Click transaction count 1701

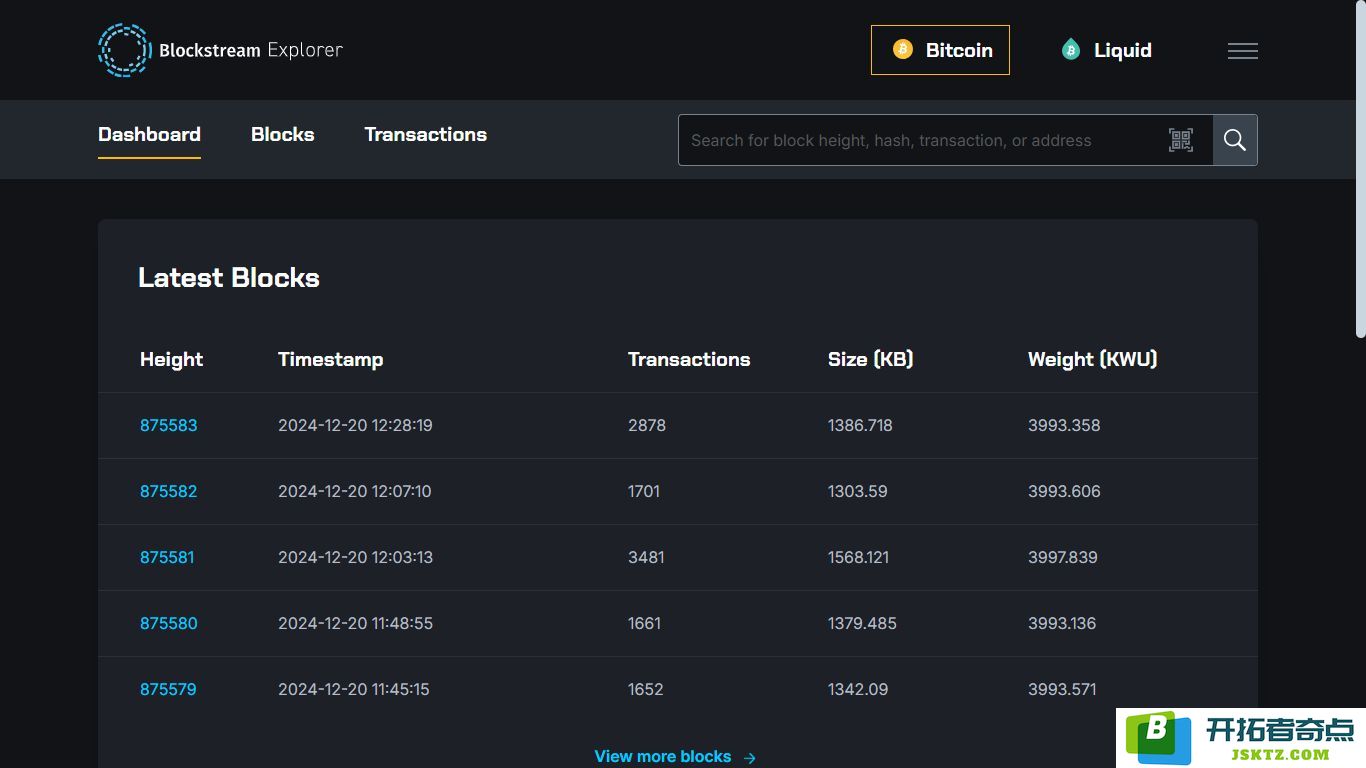[x=644, y=491]
